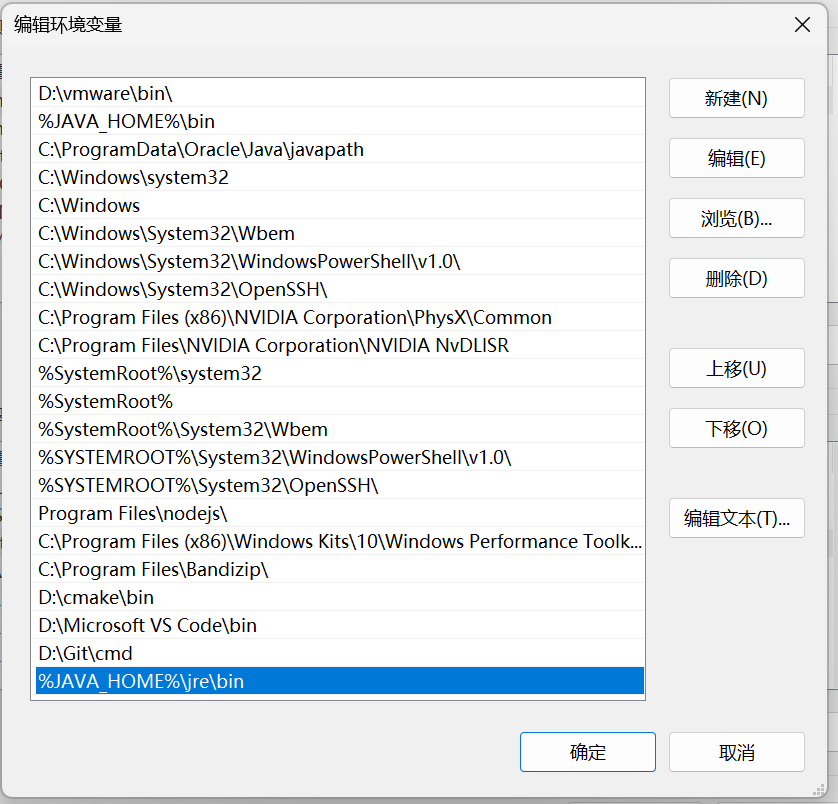This screenshot has height=804, width=838.
Task: Open text editing via 编辑文本(T)
Action: 736,518
